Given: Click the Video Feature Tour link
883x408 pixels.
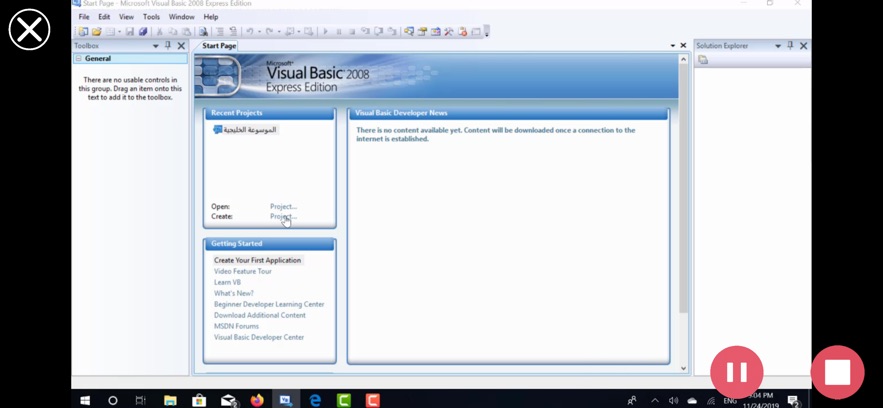Looking at the screenshot, I should tap(243, 271).
